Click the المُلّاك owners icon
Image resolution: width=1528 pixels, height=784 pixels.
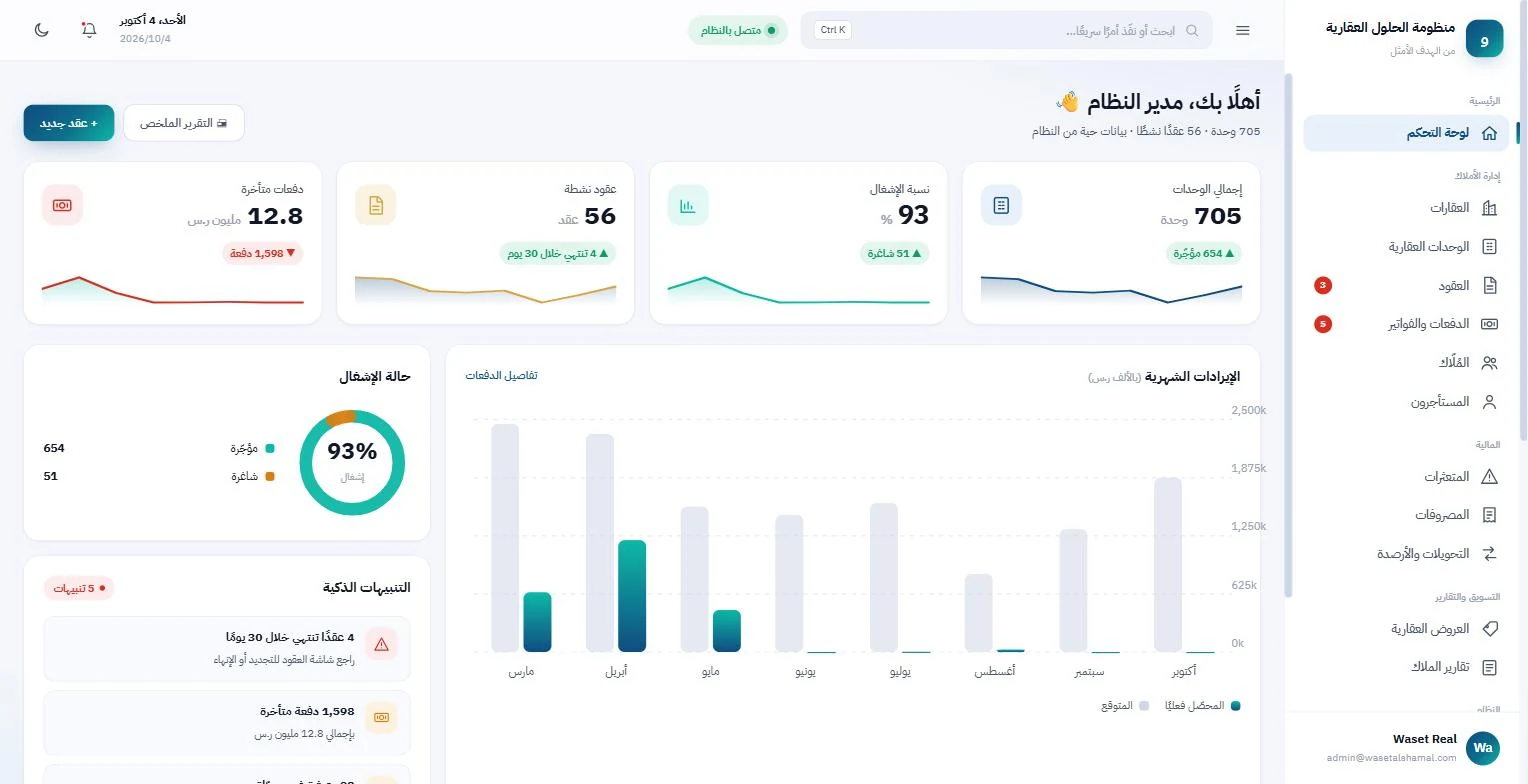click(1489, 363)
